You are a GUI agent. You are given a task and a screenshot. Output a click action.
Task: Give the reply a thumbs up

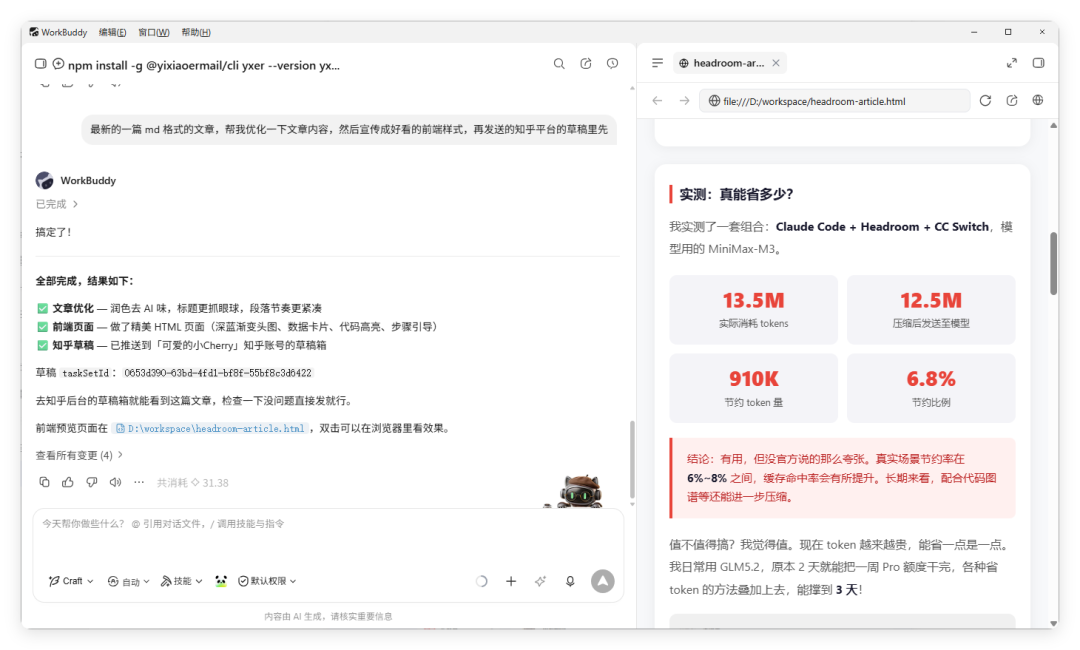[x=68, y=482]
